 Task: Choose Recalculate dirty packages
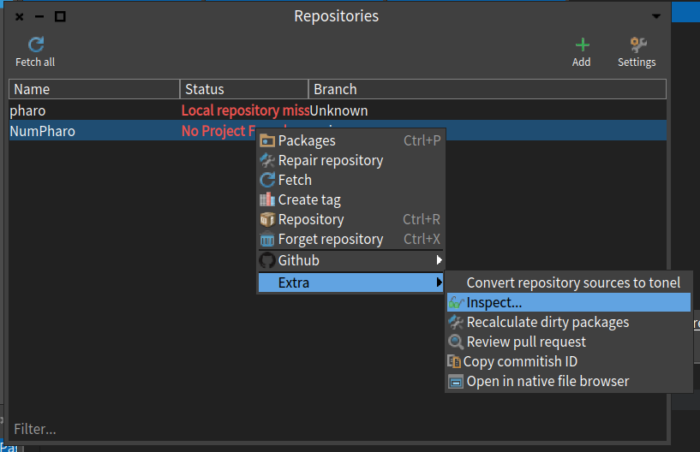click(569, 322)
